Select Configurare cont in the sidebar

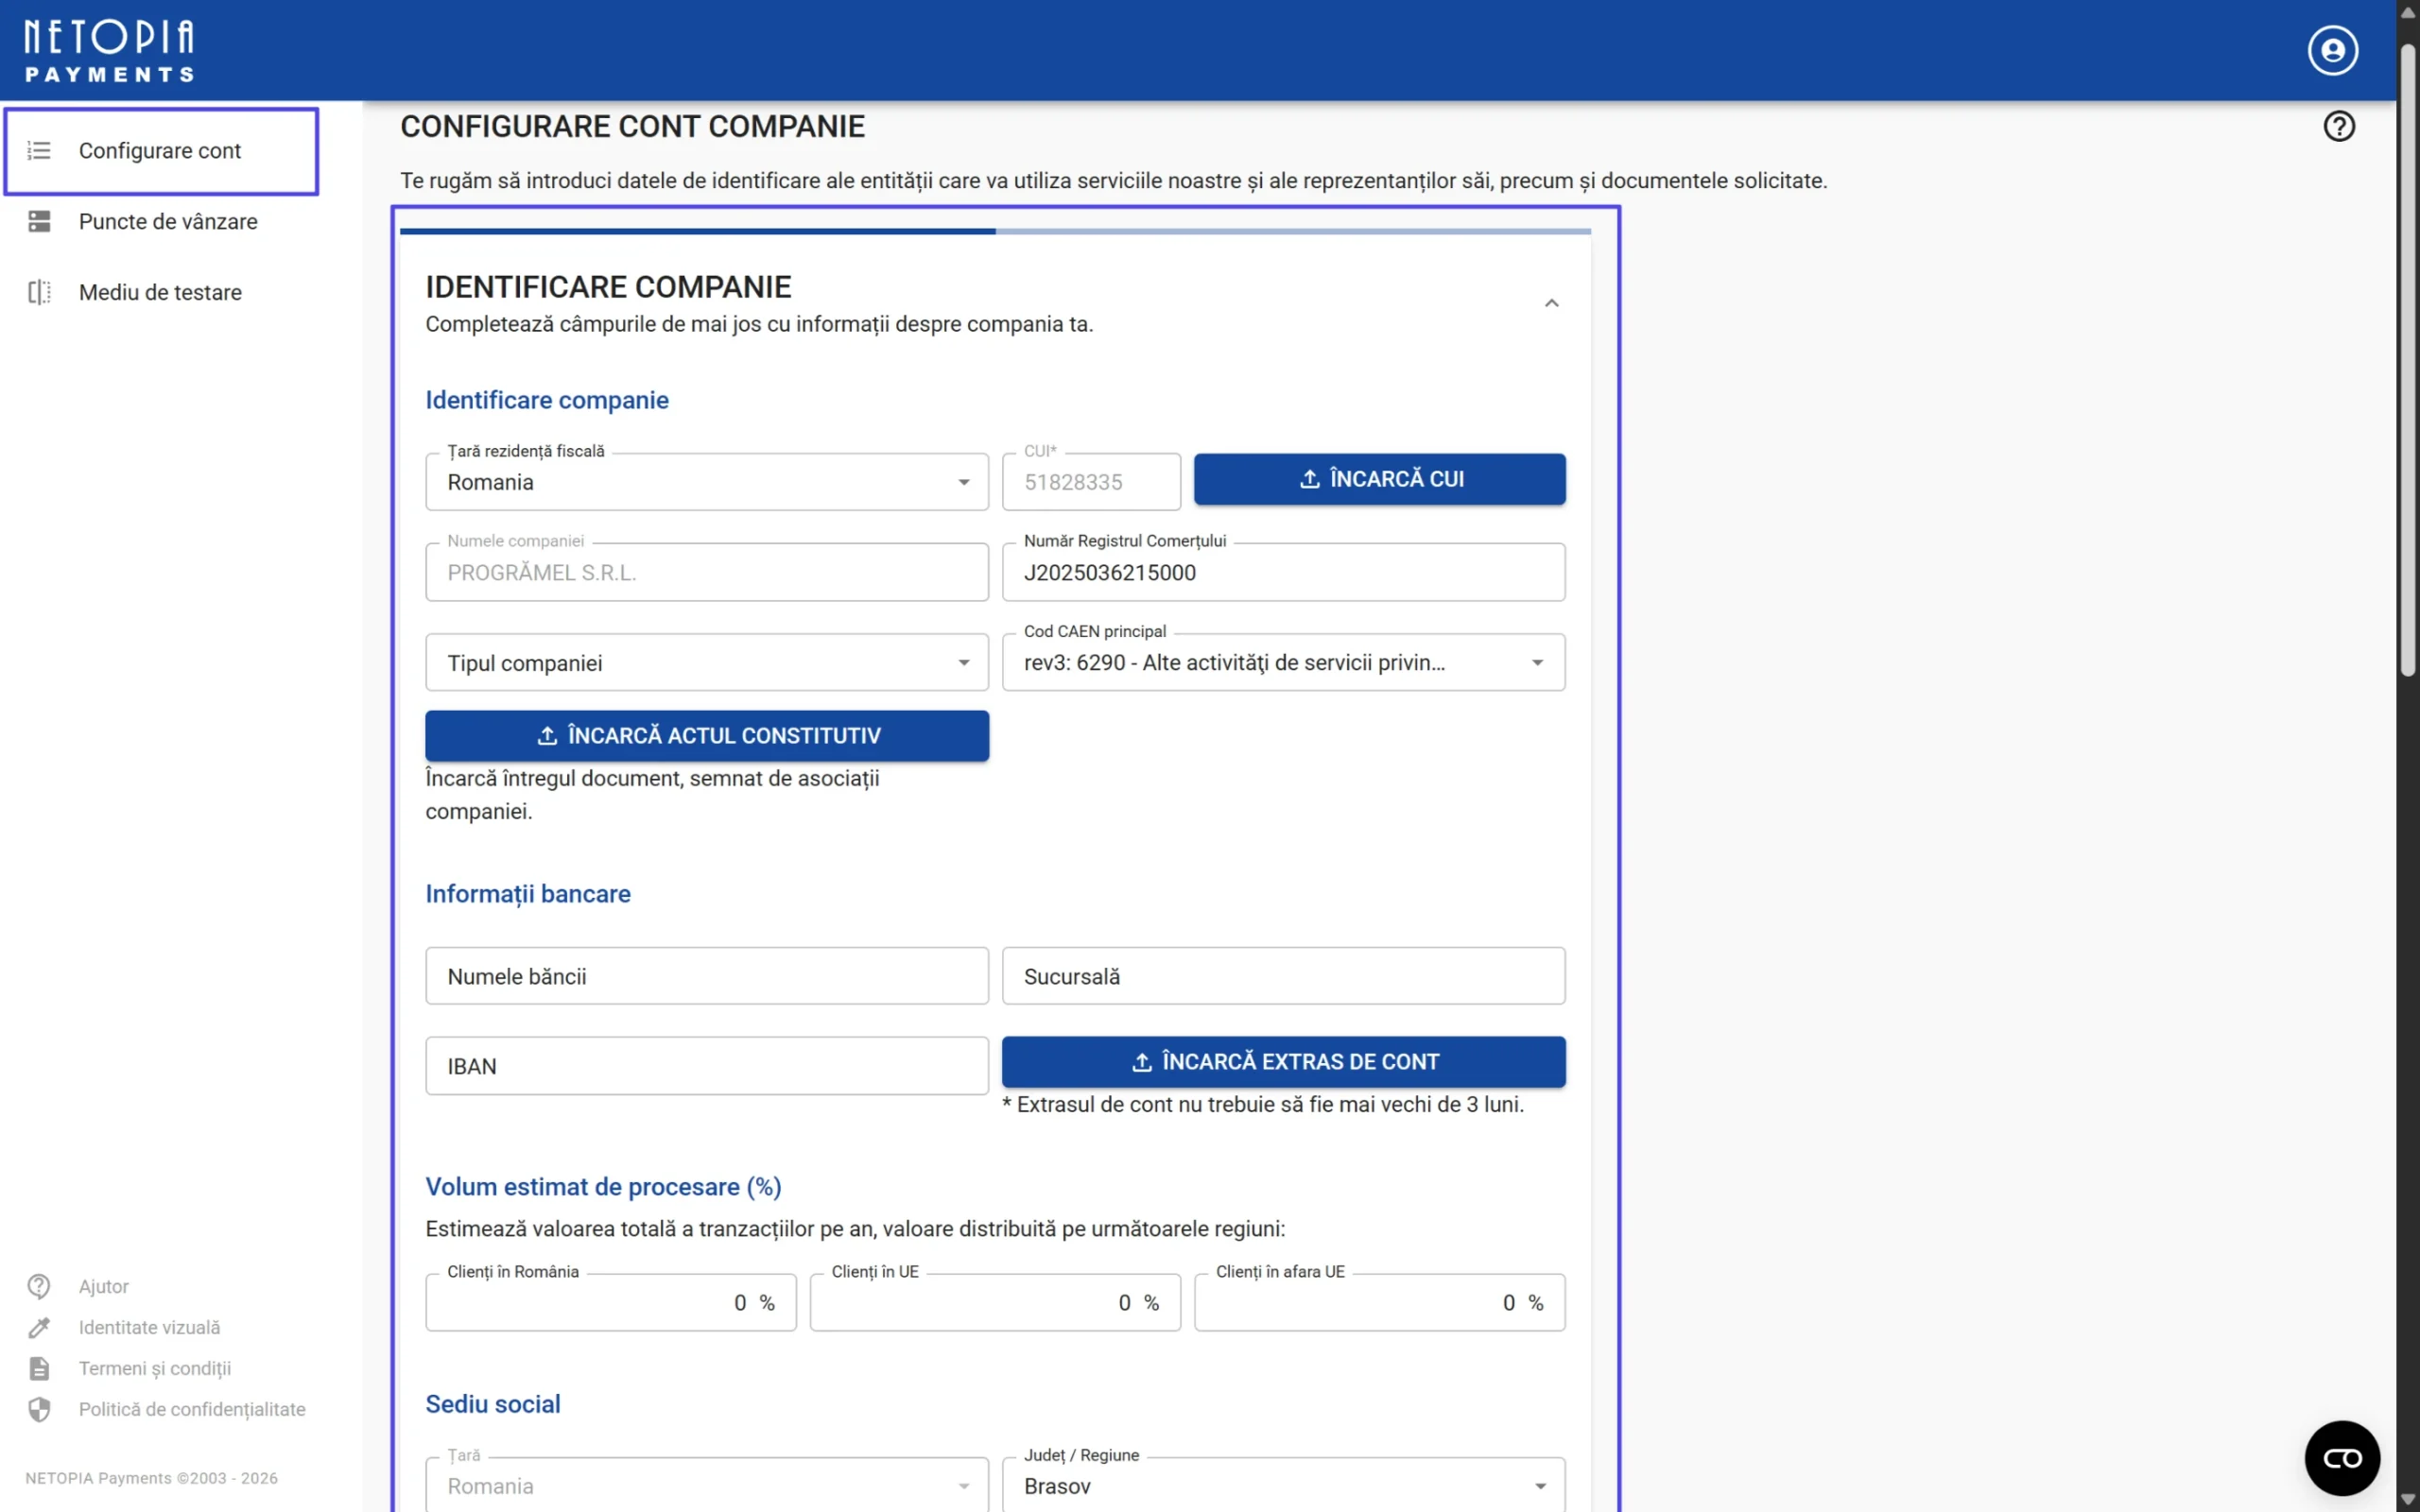160,150
